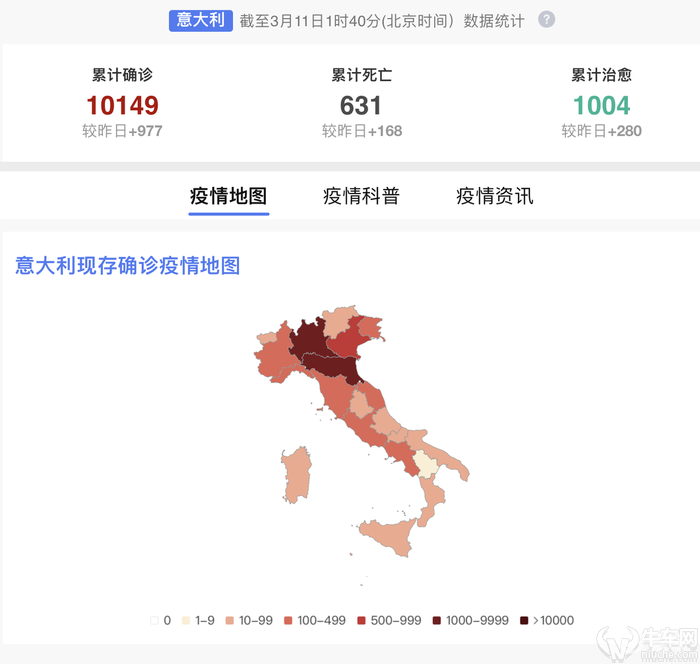Screen dimensions: 700x664
Task: Toggle the 500-999 legend swatch
Action: pyautogui.click(x=362, y=620)
